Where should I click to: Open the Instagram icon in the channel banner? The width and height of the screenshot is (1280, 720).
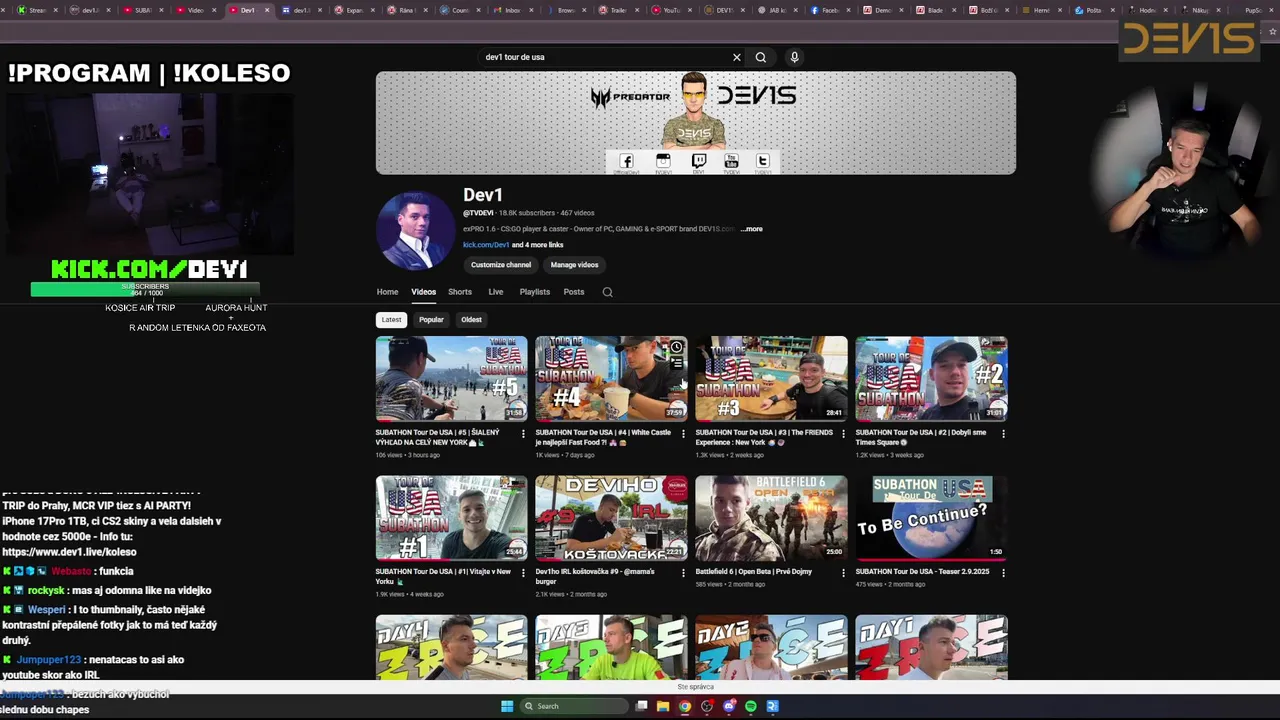pos(663,161)
